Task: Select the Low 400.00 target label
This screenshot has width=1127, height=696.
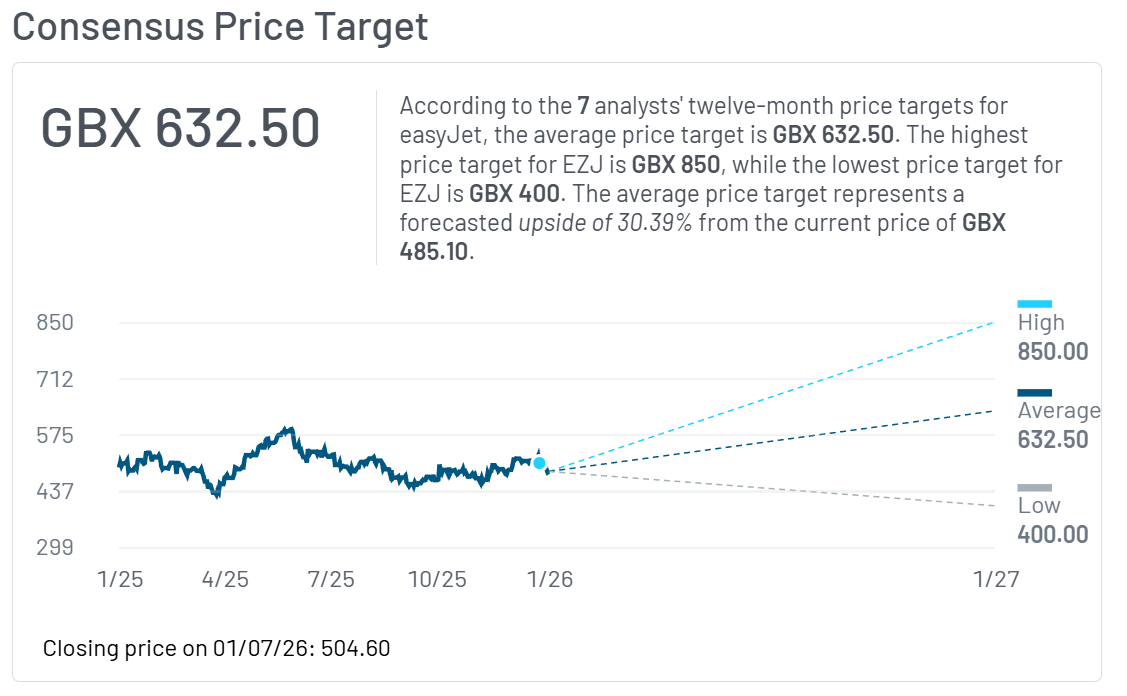Action: [1052, 520]
